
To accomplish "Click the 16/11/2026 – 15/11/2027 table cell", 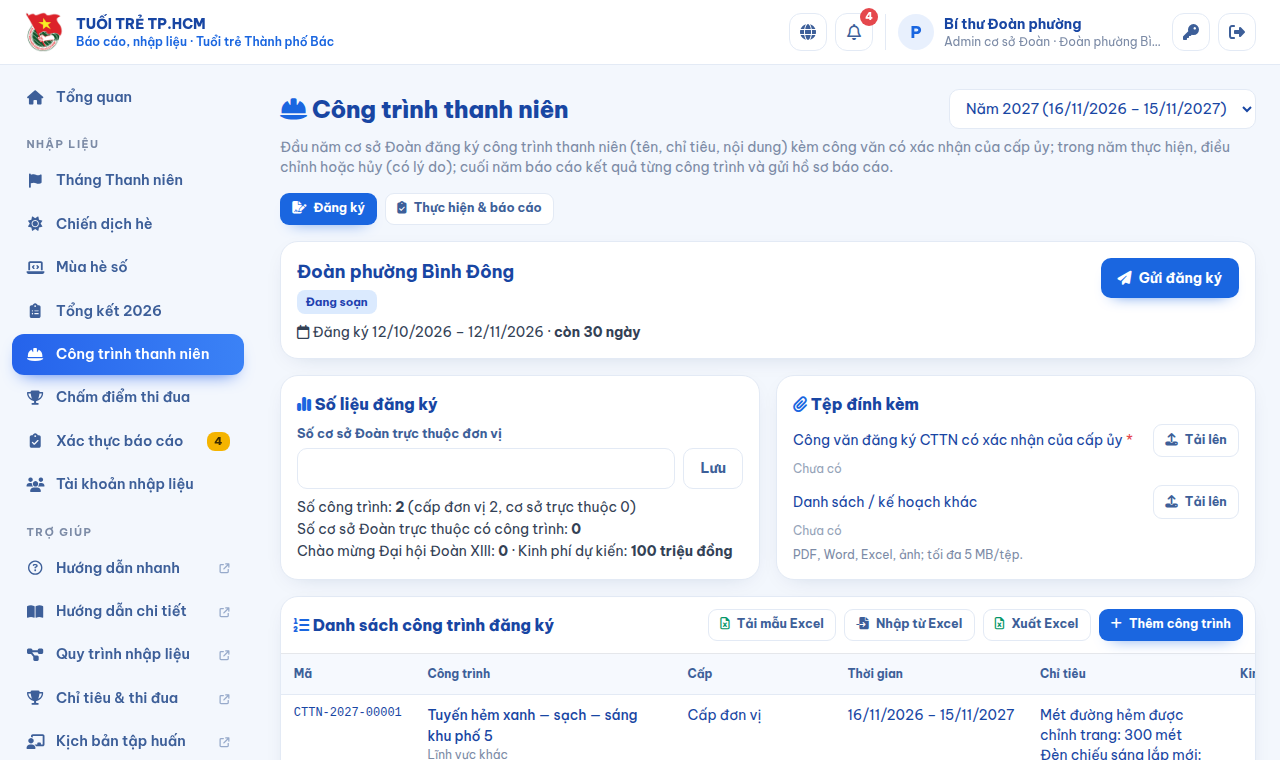I will click(931, 715).
